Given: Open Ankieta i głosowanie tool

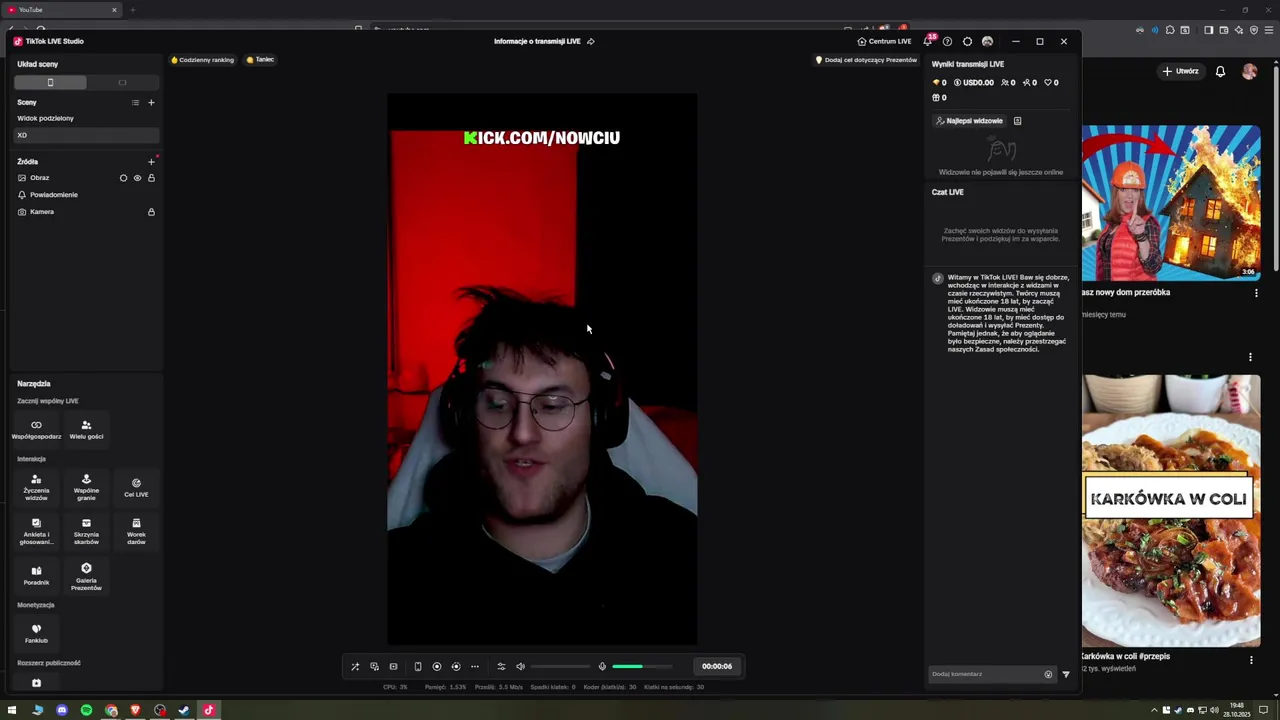Looking at the screenshot, I should pos(36,531).
